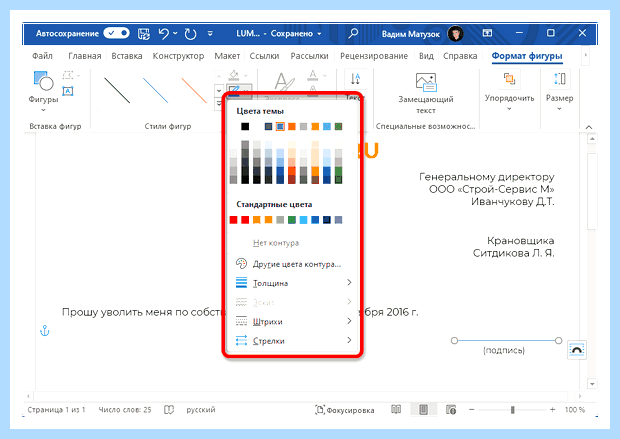Undo the last action with the undo arrow
Screen dimensions: 620x439
click(164, 34)
